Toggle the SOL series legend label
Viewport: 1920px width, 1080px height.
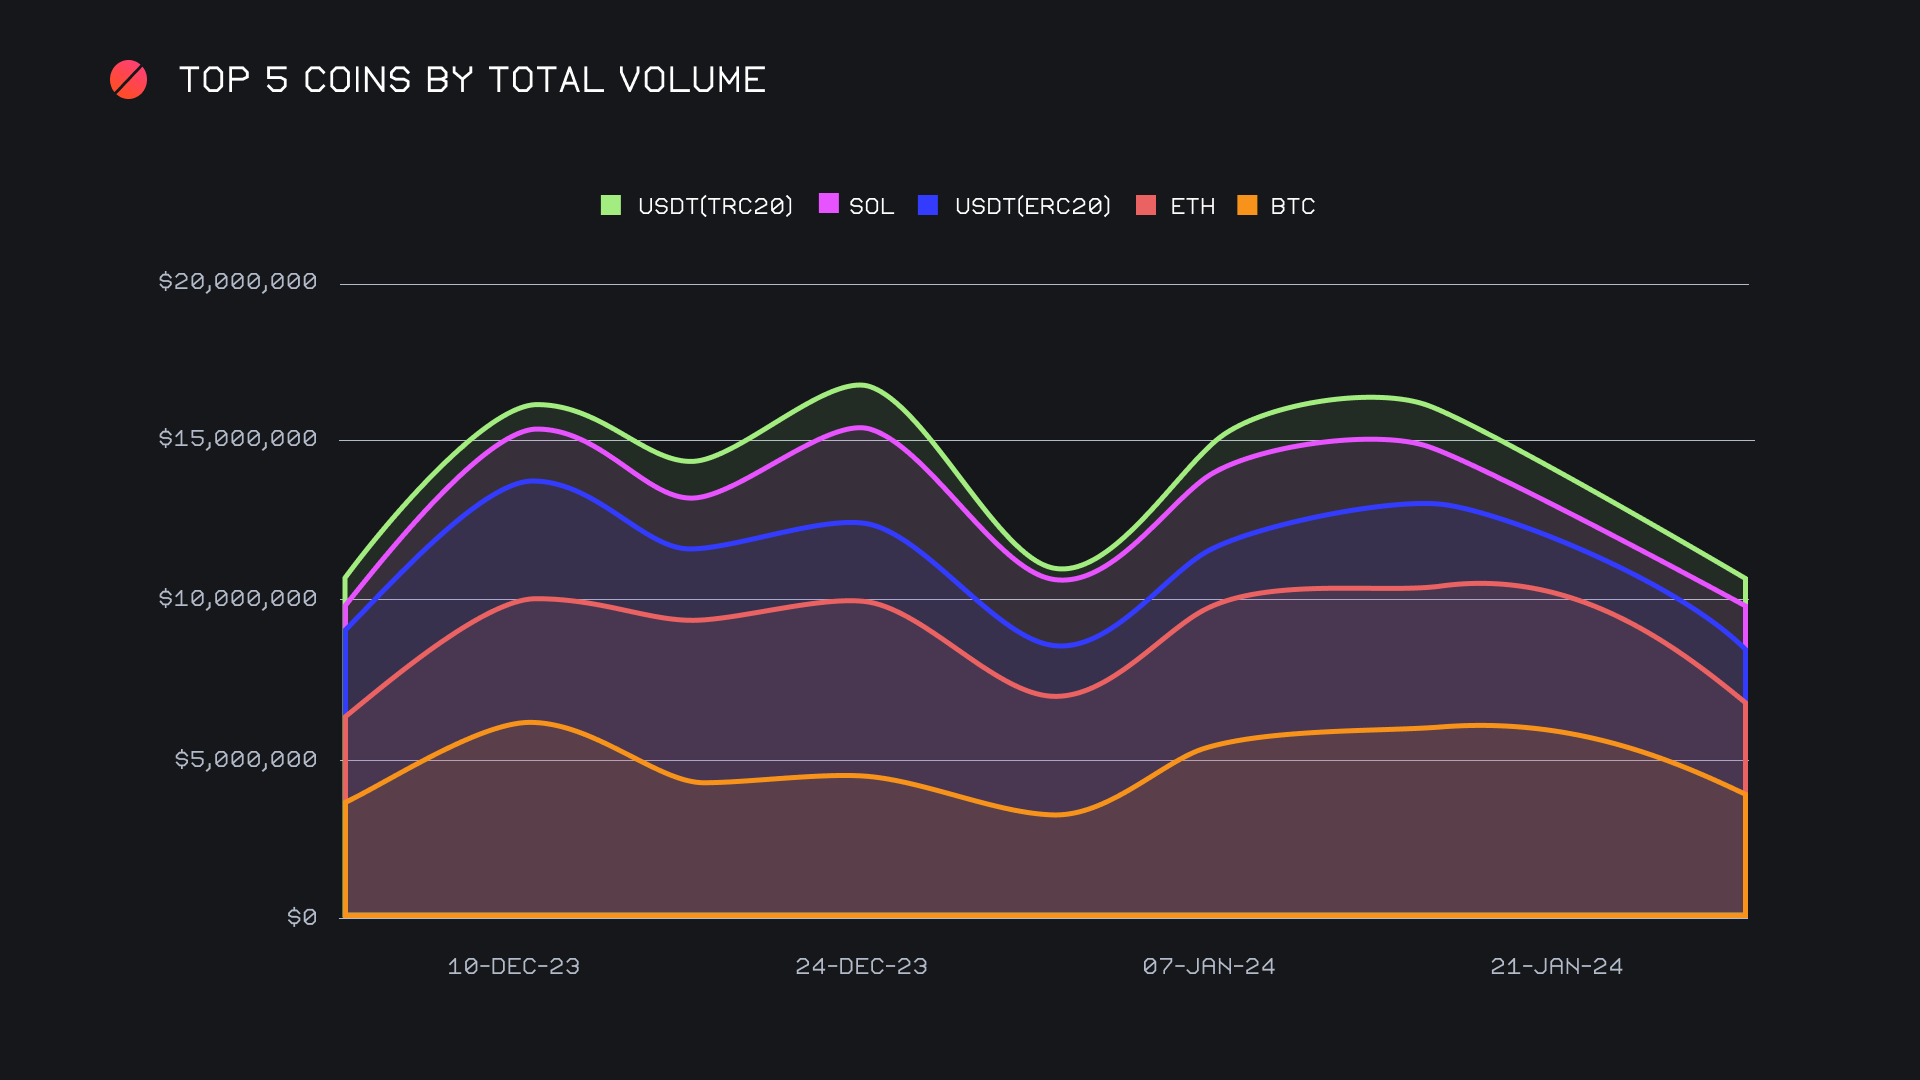[x=871, y=206]
